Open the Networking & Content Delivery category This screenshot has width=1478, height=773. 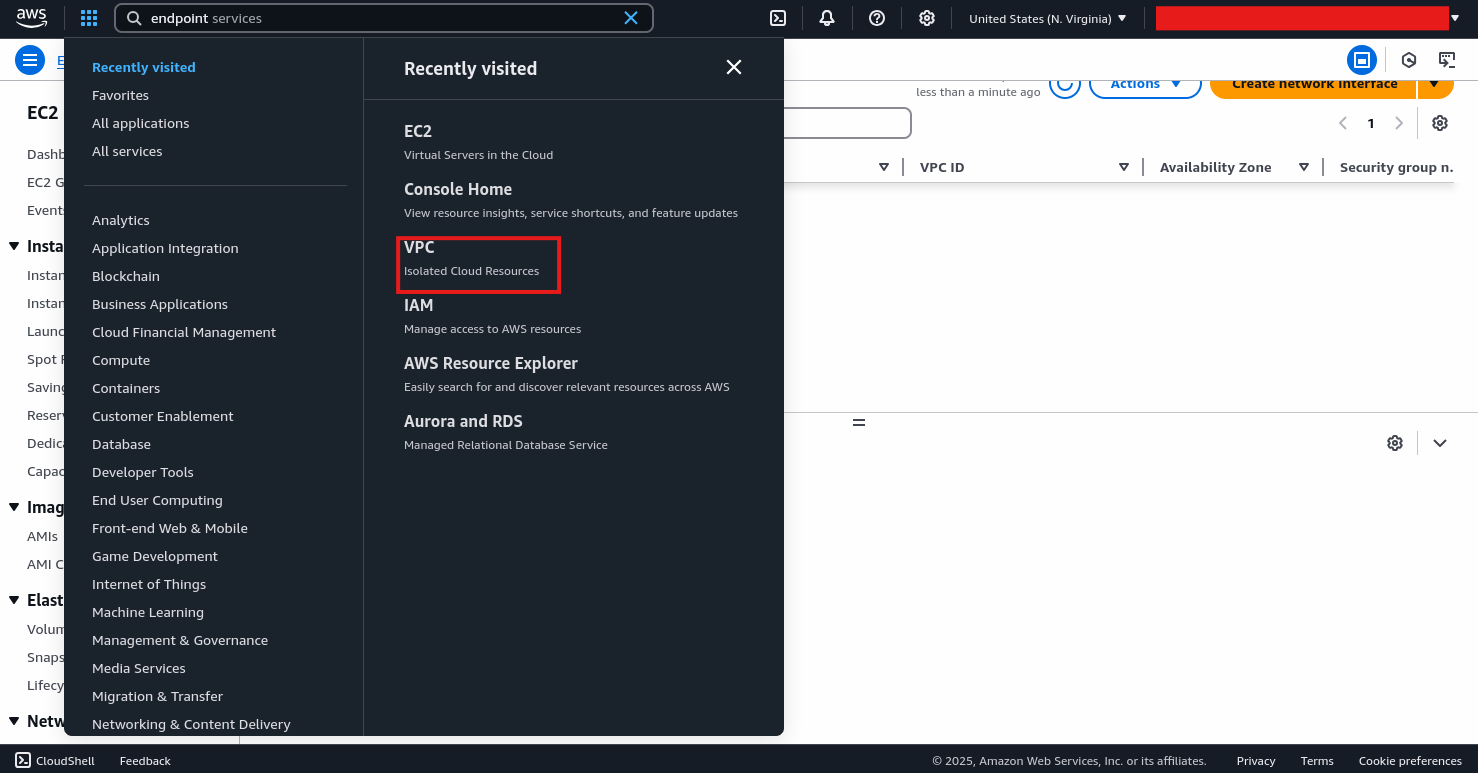click(191, 723)
